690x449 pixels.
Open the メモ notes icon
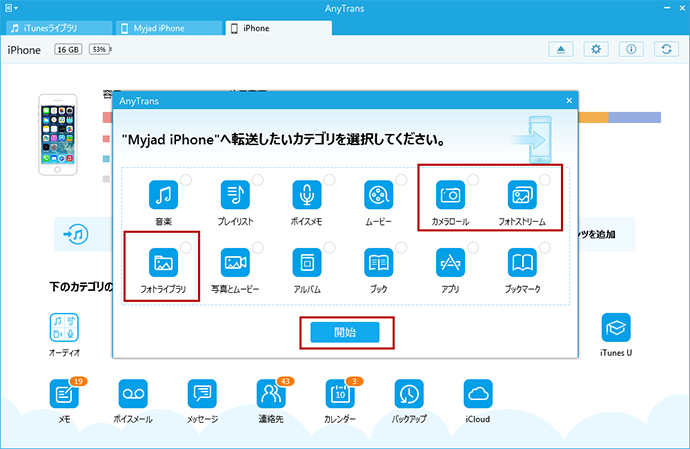click(x=64, y=394)
